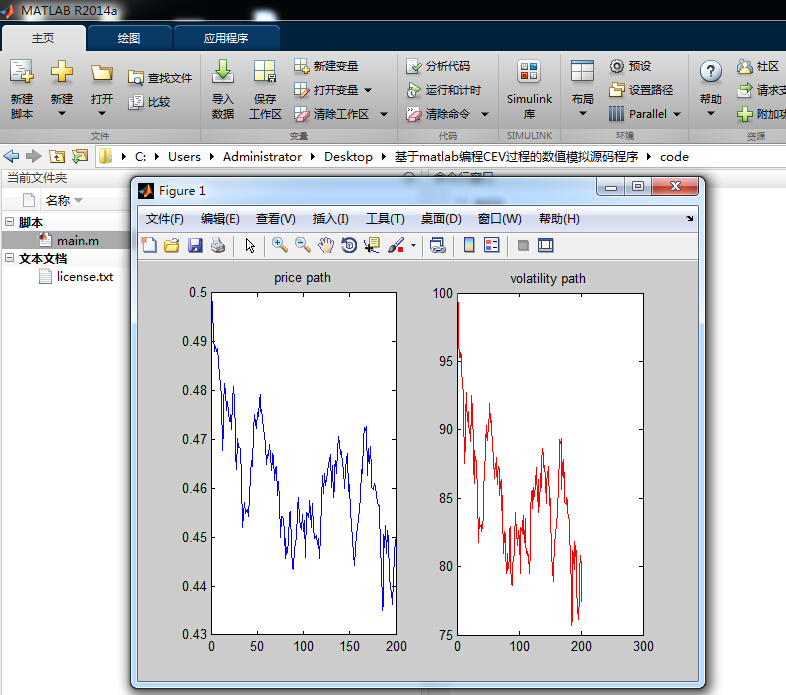Collapse the Scripts (脚本) group

[10, 221]
